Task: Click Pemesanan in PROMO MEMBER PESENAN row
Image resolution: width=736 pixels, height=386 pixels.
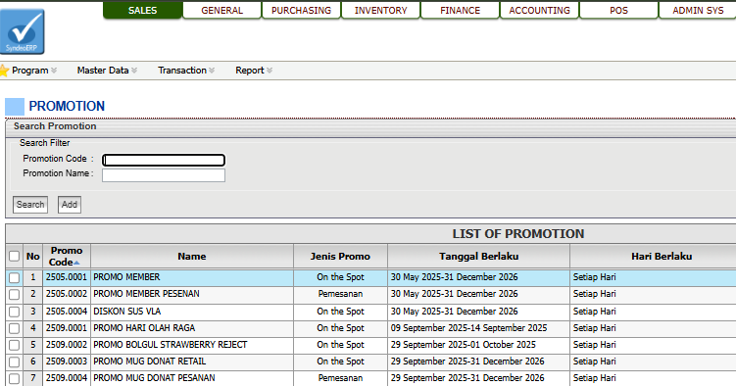Action: tap(340, 294)
